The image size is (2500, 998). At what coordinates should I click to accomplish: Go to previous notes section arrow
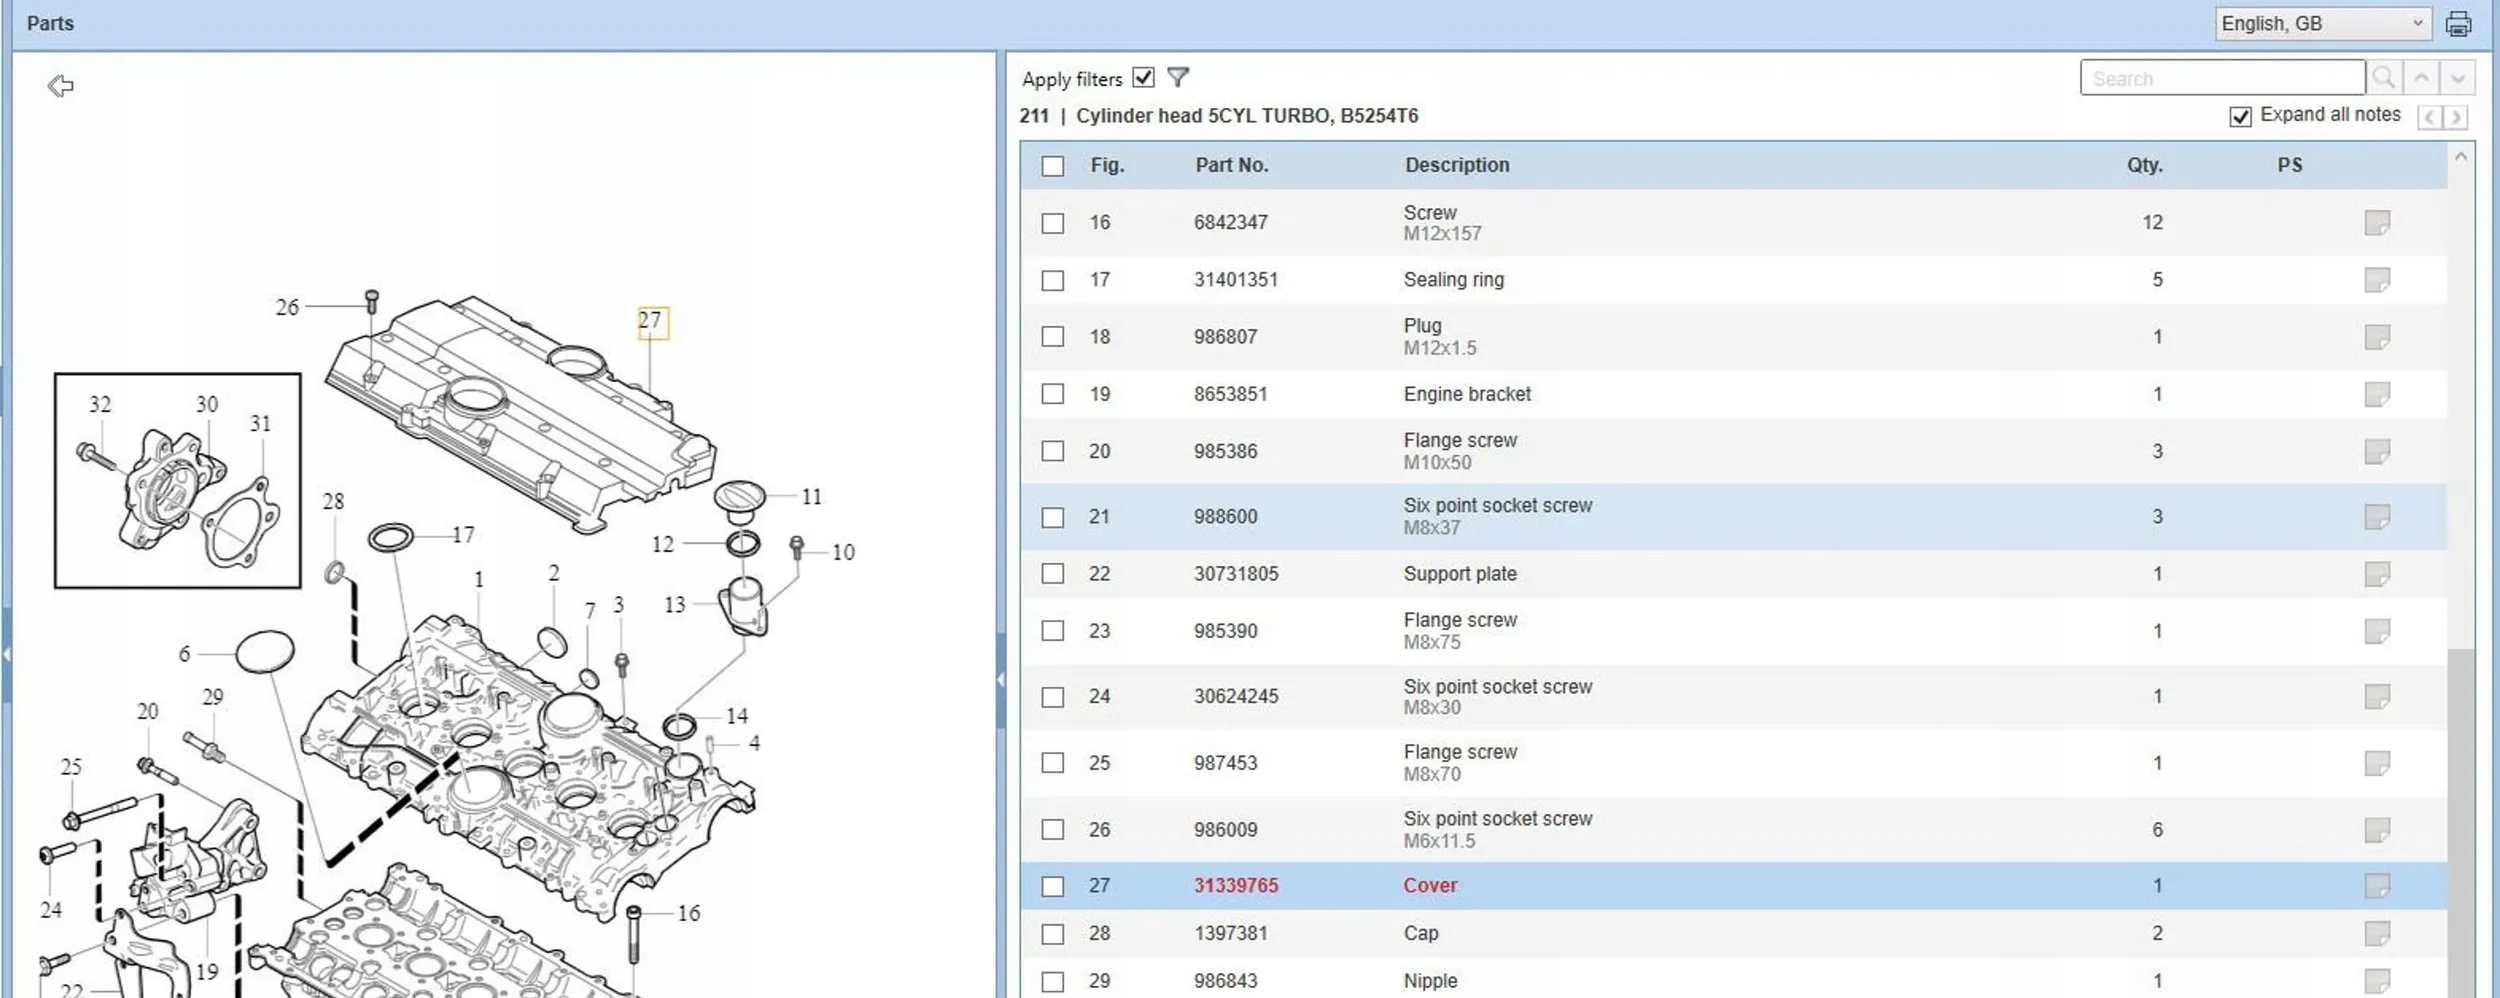coord(2430,117)
